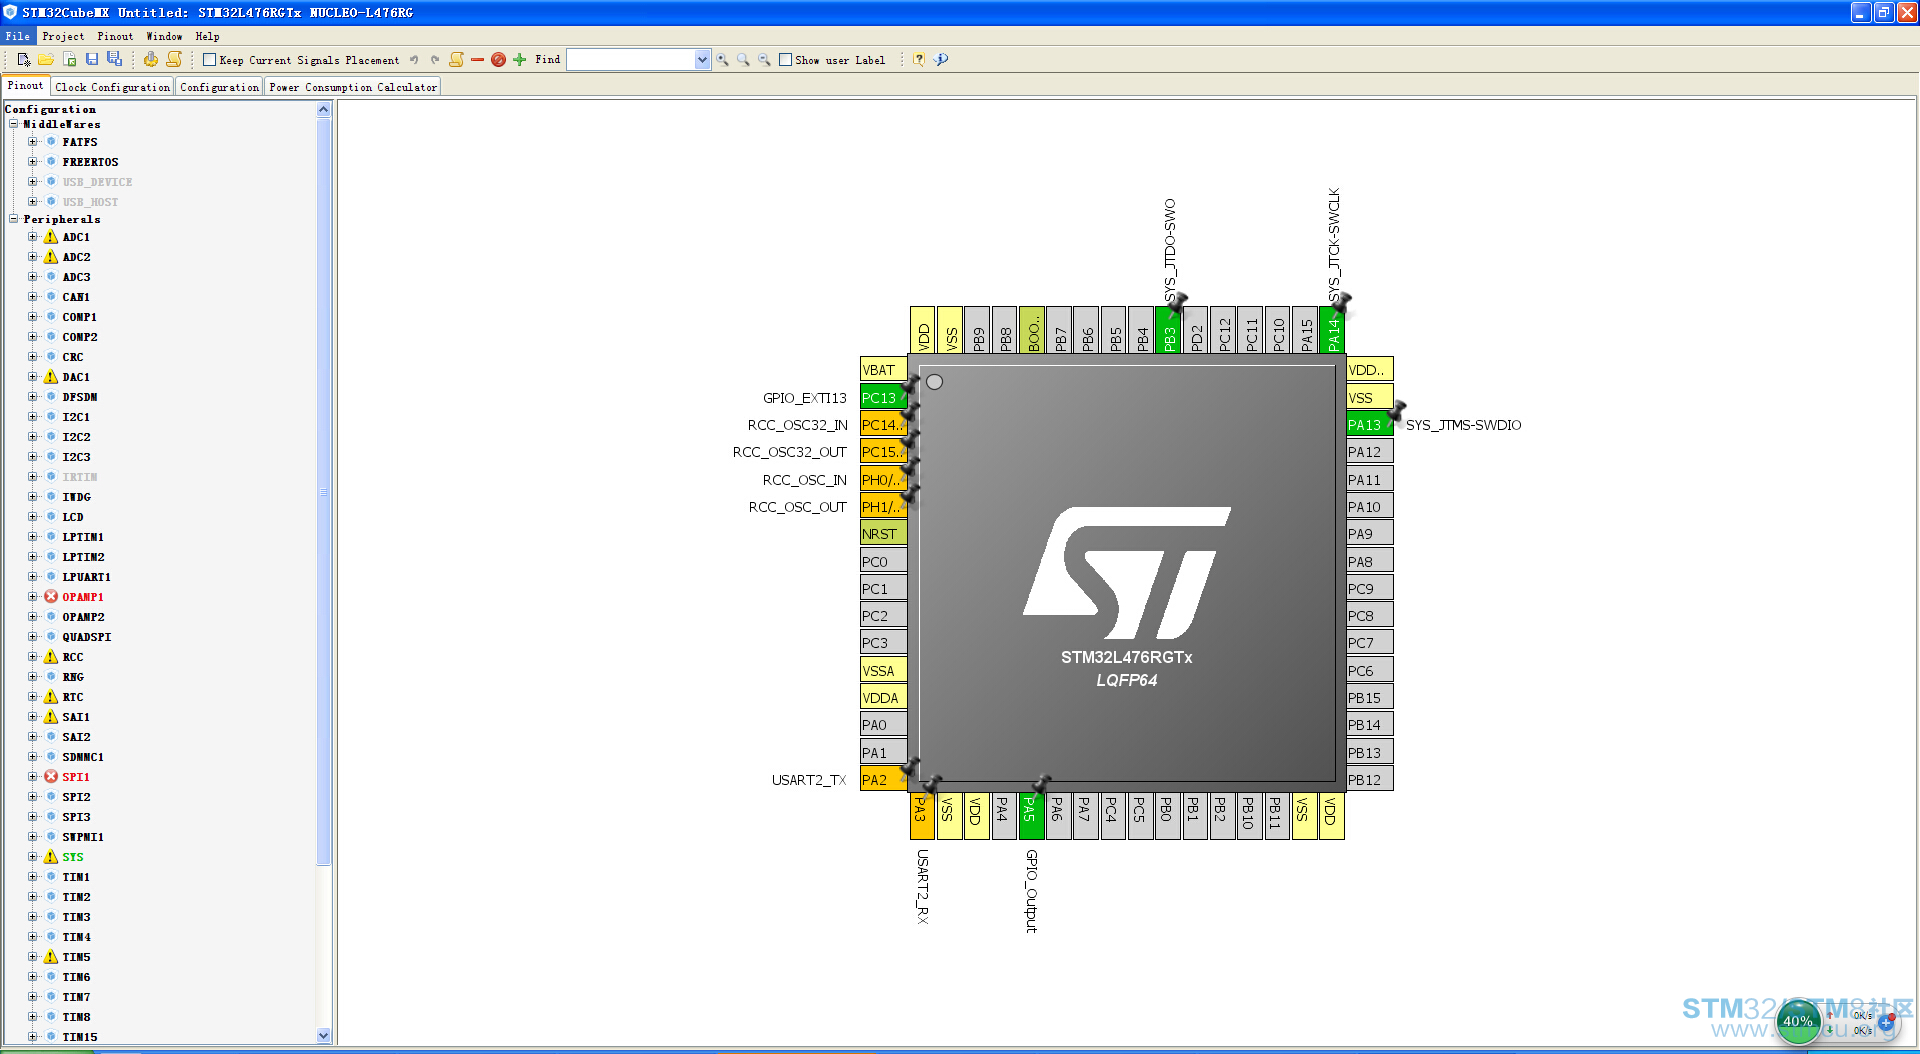Expand the COMP1 tree node
This screenshot has width=1920, height=1054.
(32, 317)
